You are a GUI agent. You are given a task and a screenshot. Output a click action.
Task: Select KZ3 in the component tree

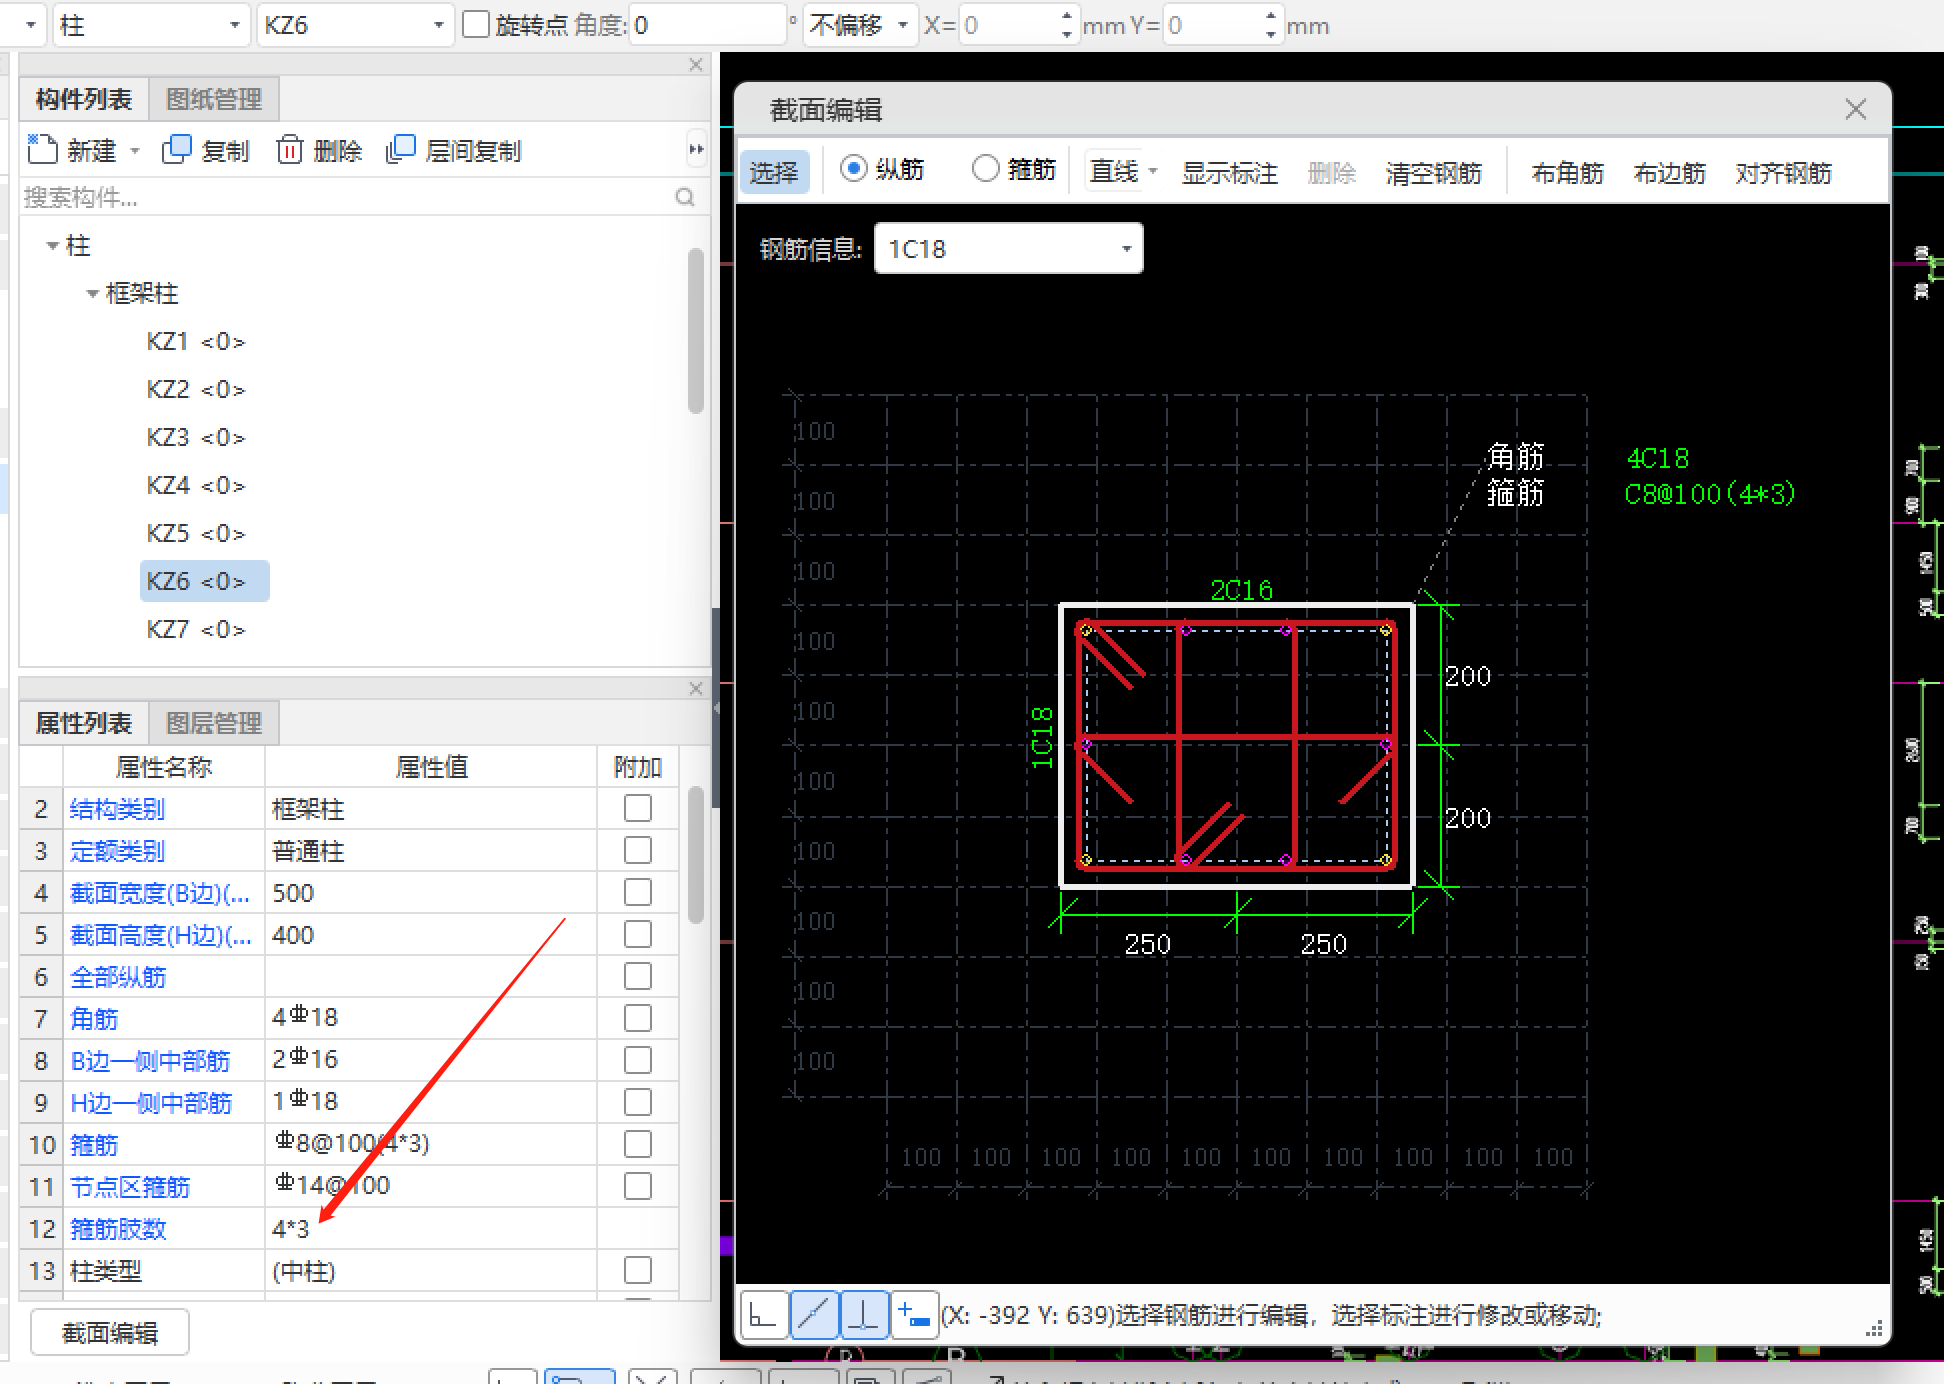pyautogui.click(x=195, y=437)
